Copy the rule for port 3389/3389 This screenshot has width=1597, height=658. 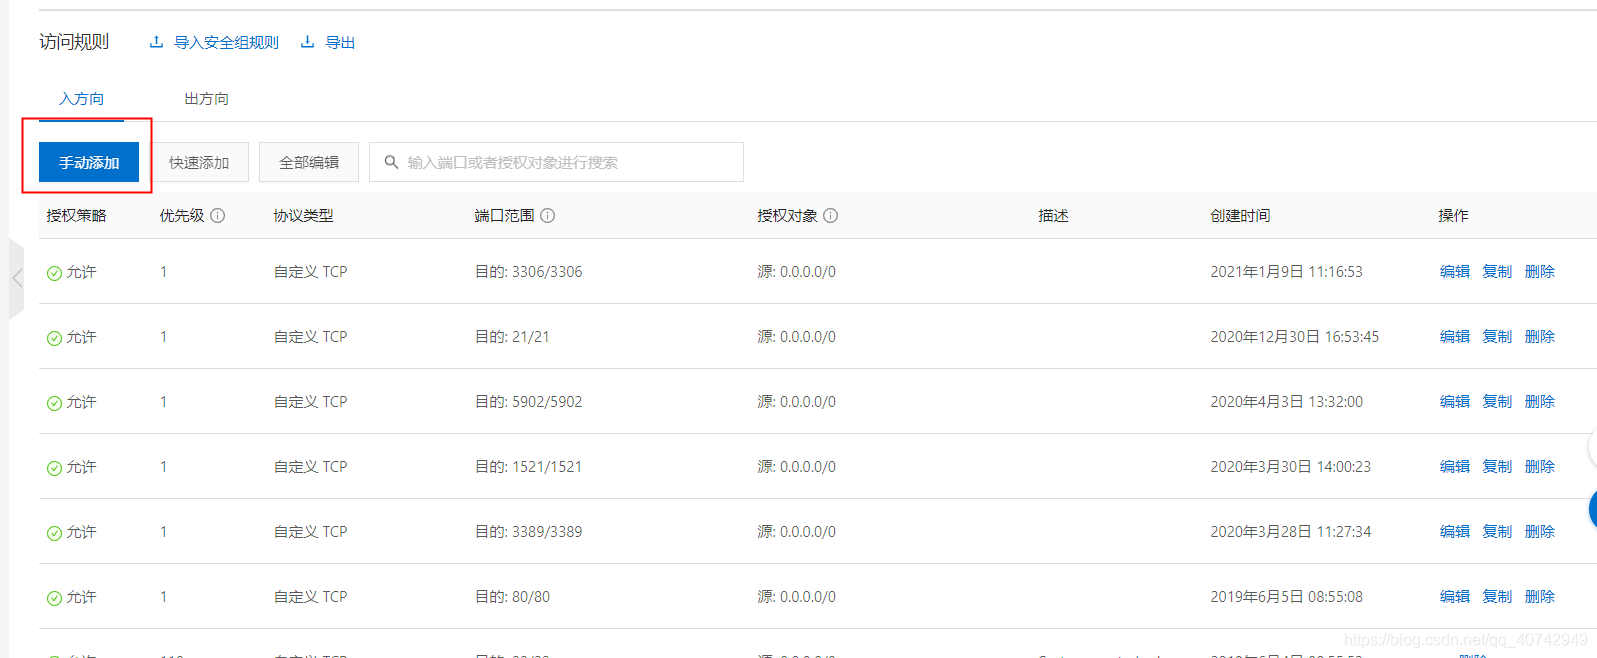(x=1497, y=531)
